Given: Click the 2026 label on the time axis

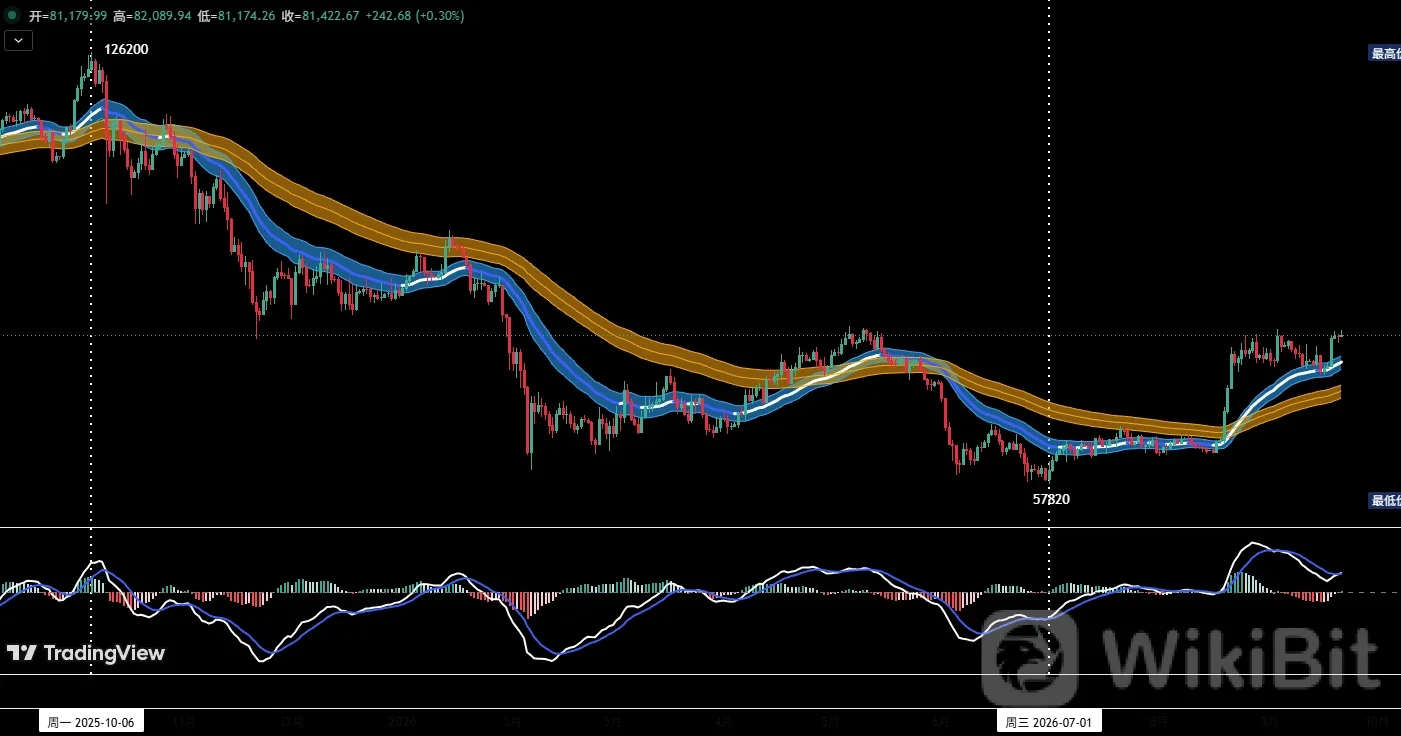Looking at the screenshot, I should (x=402, y=721).
